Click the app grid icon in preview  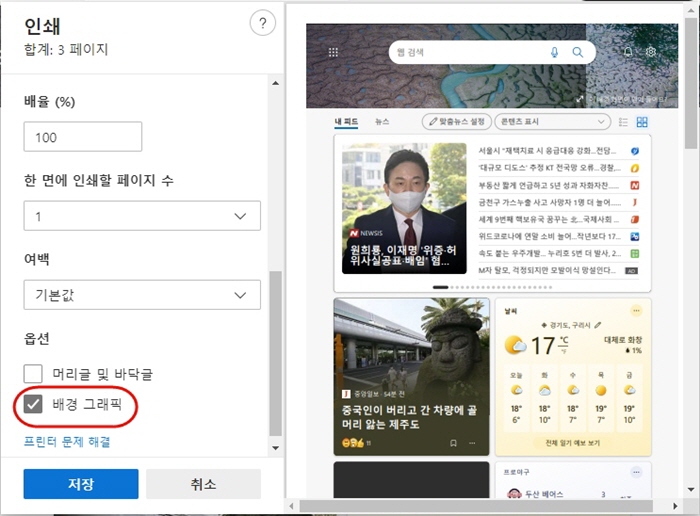click(x=333, y=53)
